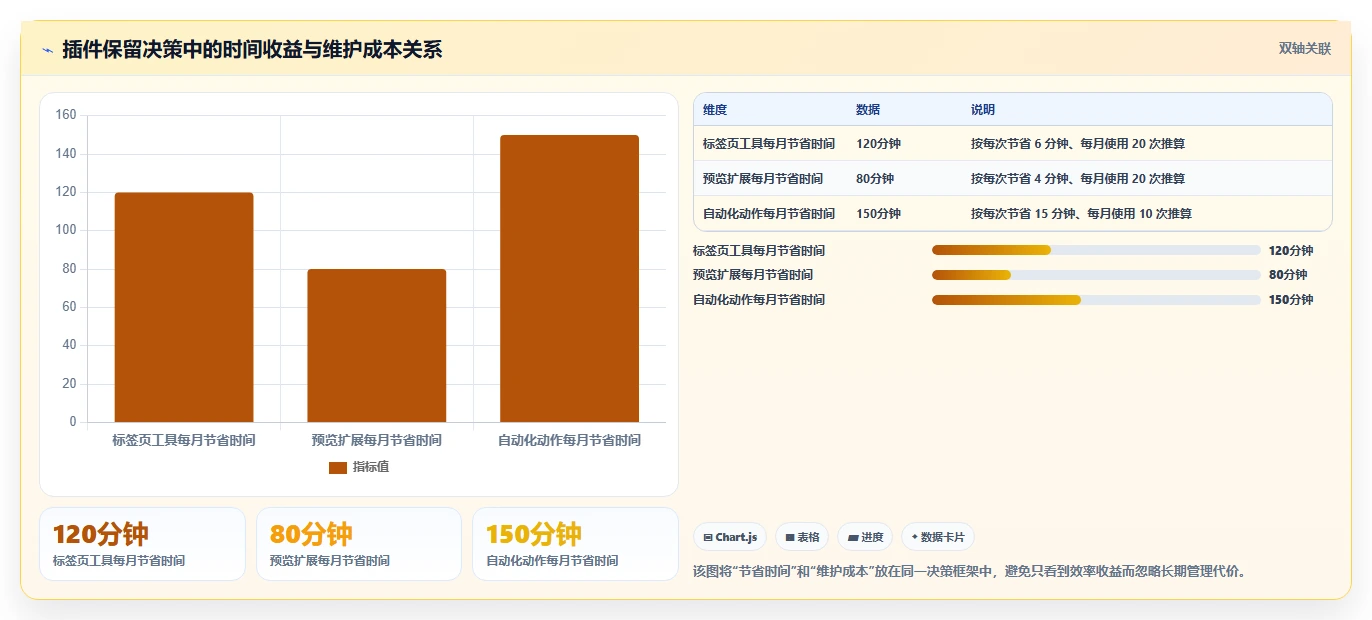This screenshot has width=1372, height=620.
Task: Click the 标签页工具每月节省时间 bar in the chart
Action: point(184,307)
